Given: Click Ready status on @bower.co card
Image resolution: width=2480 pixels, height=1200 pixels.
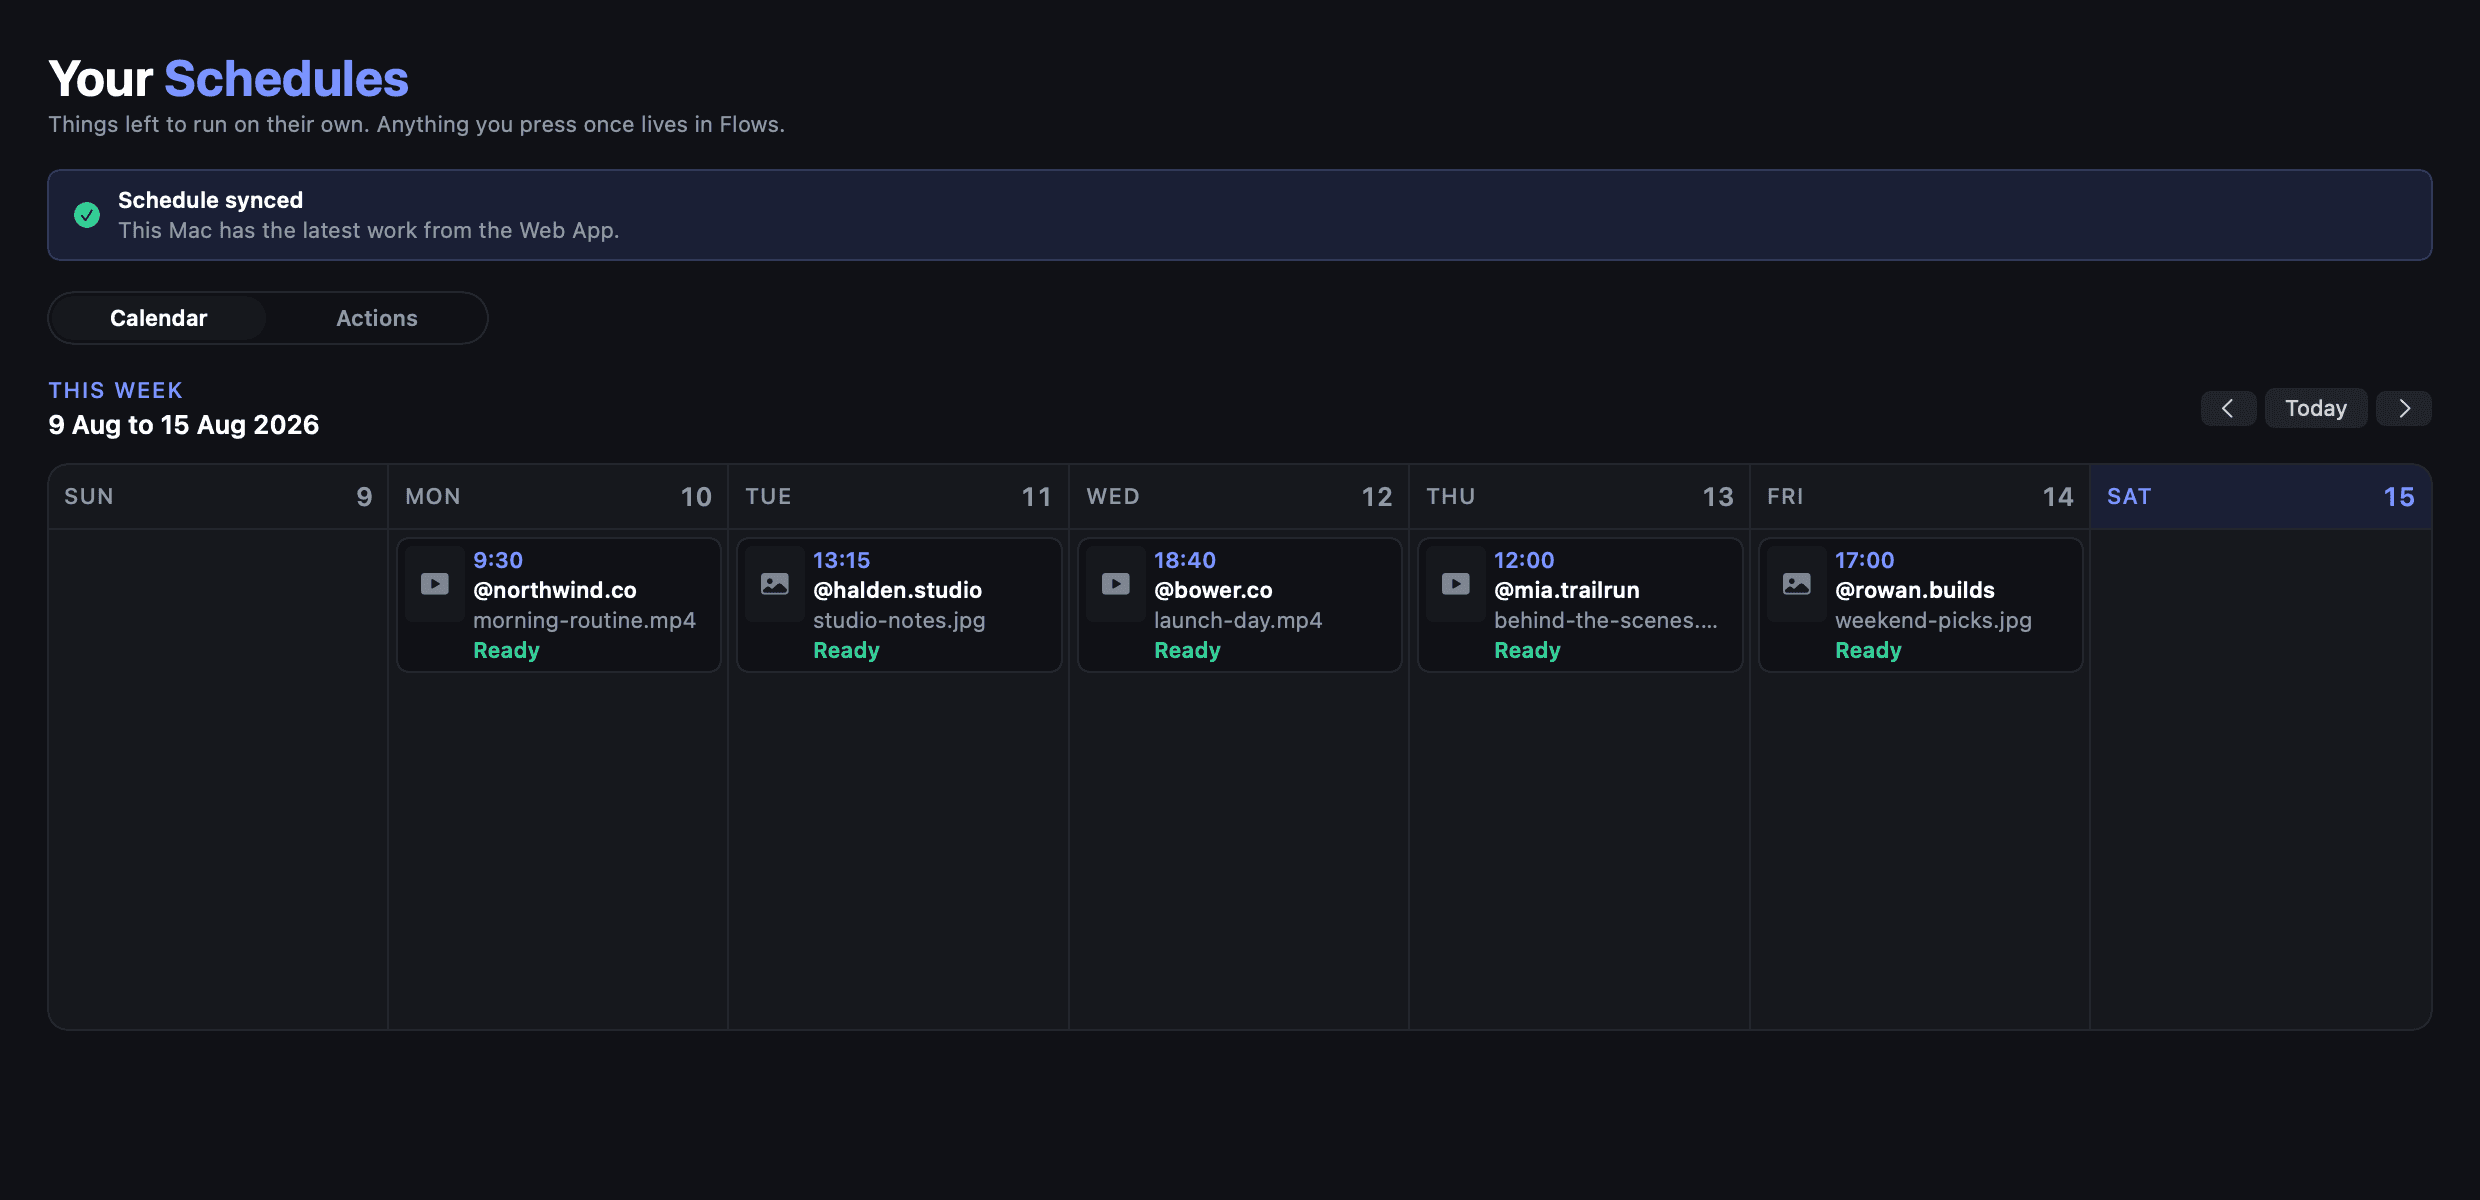Looking at the screenshot, I should point(1187,650).
